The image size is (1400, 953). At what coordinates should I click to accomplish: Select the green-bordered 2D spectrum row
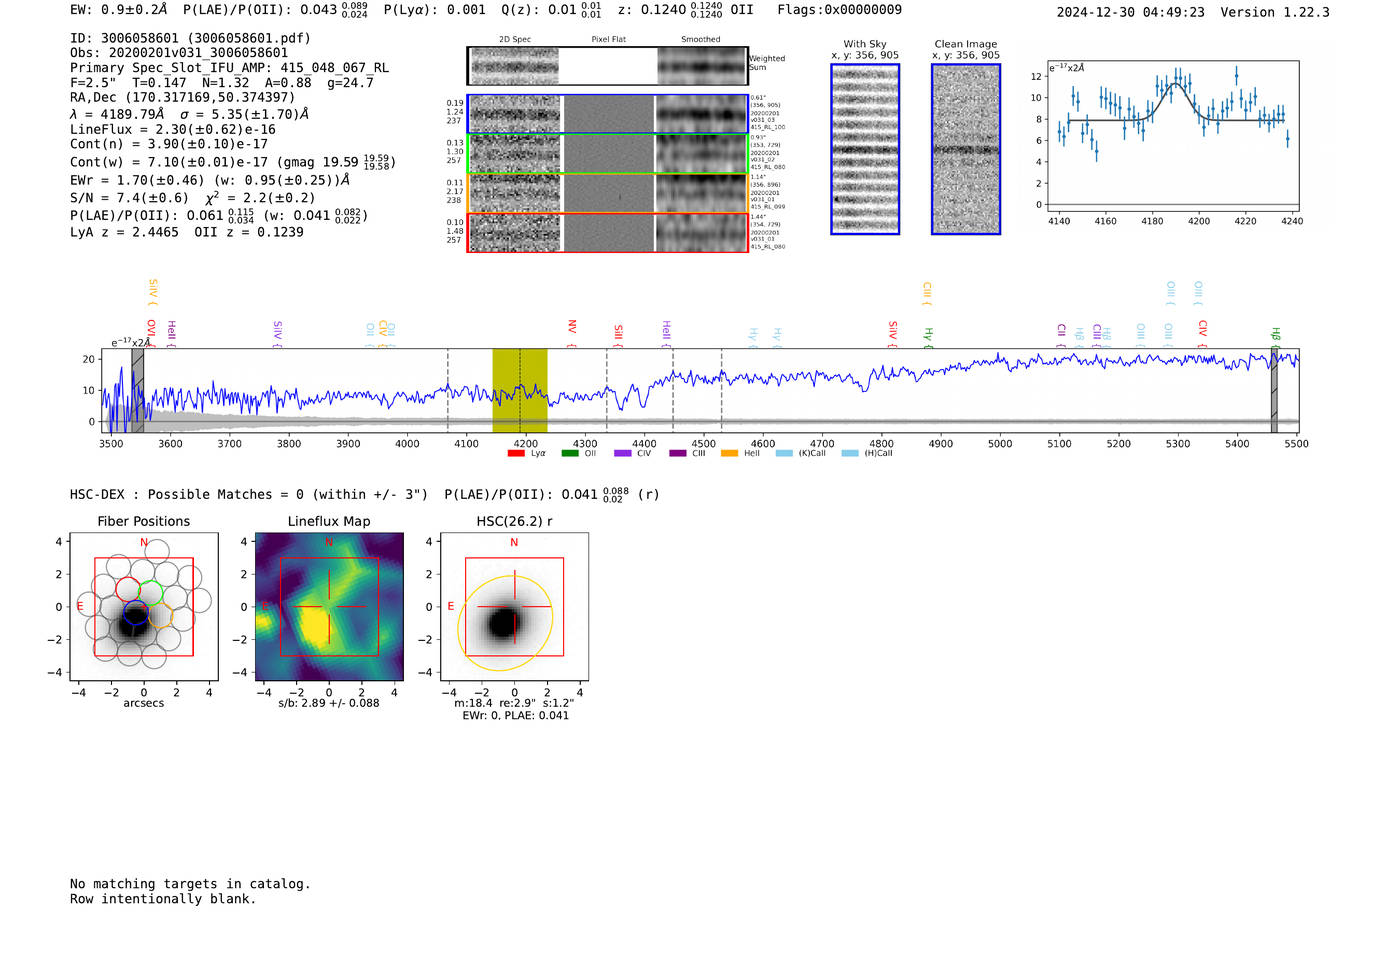pos(607,154)
